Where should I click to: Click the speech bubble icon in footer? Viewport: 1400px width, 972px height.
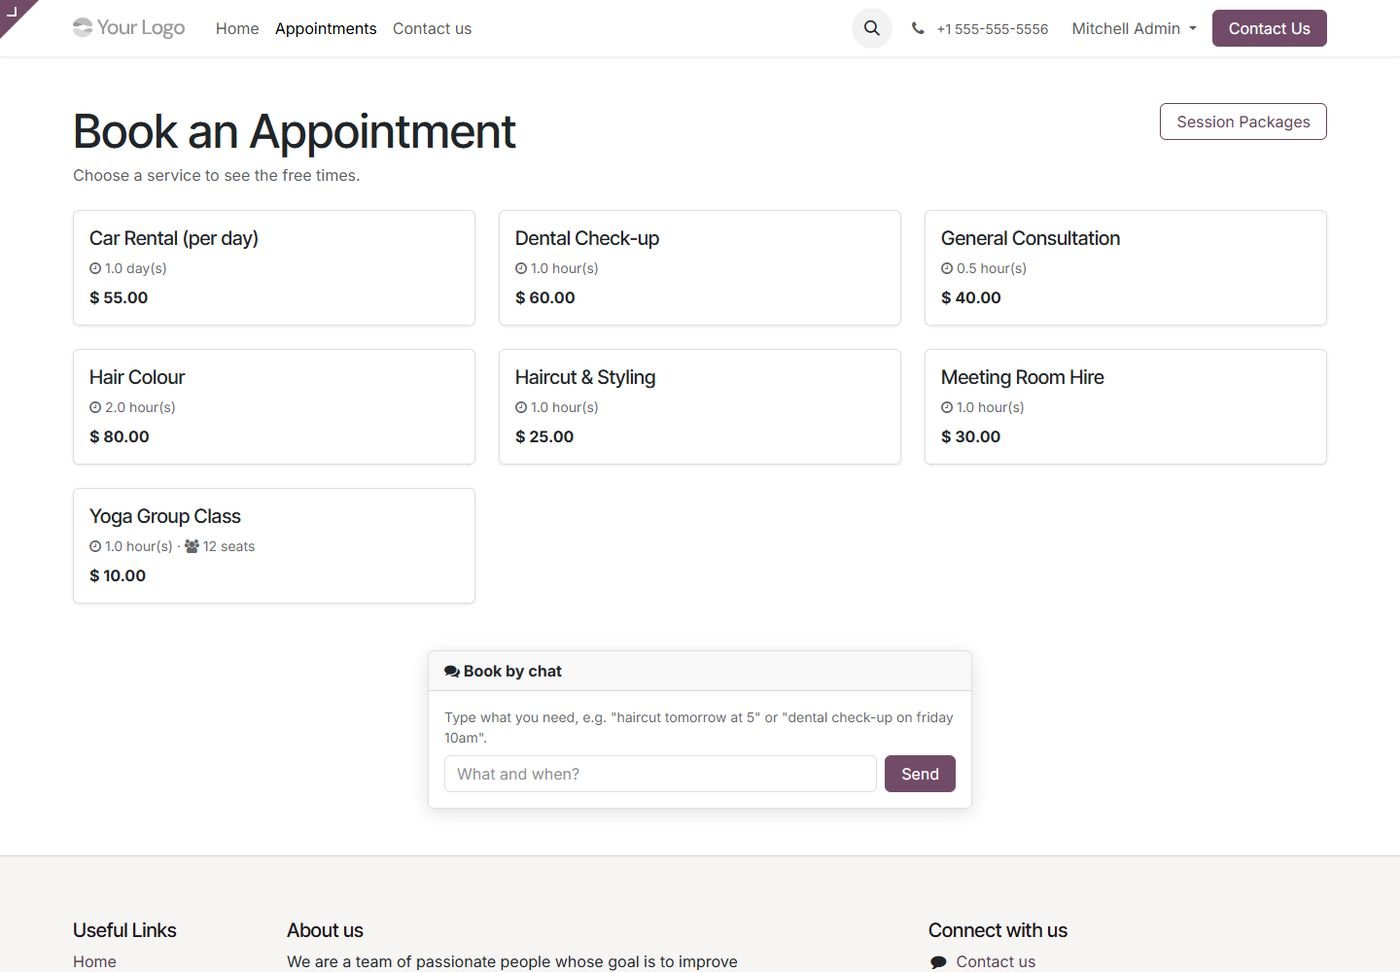(x=938, y=962)
